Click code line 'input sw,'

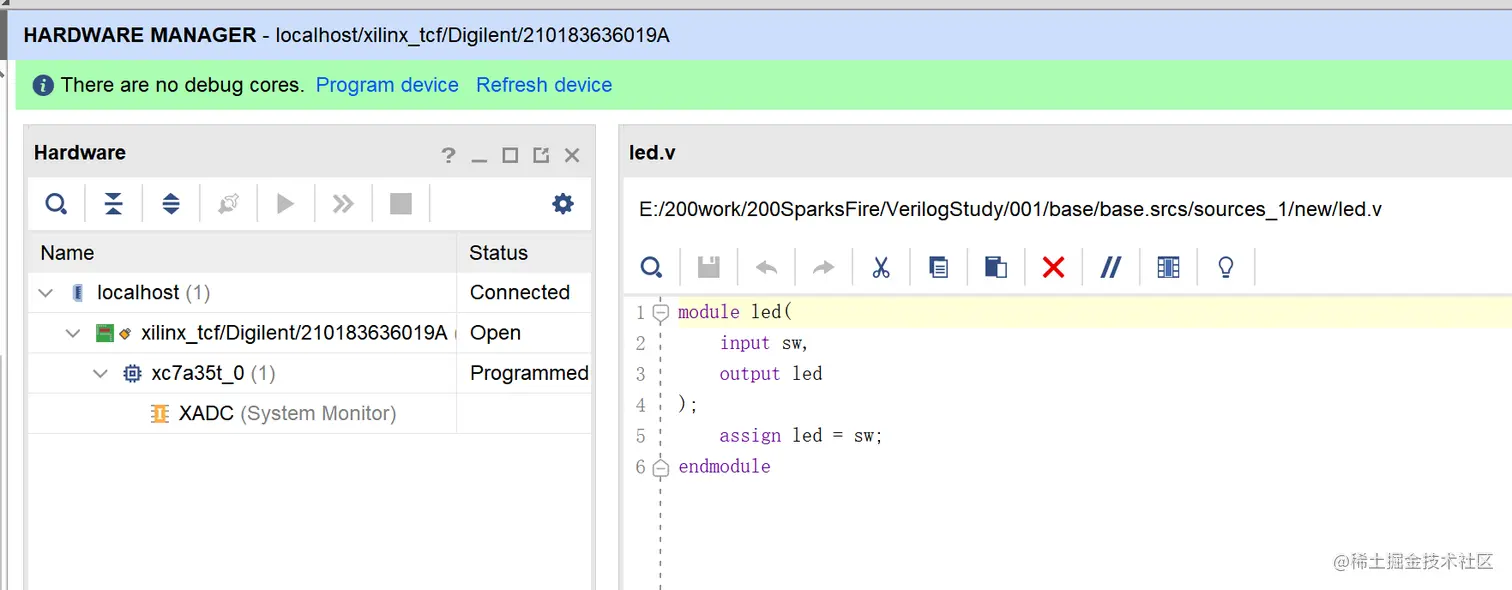pos(763,343)
